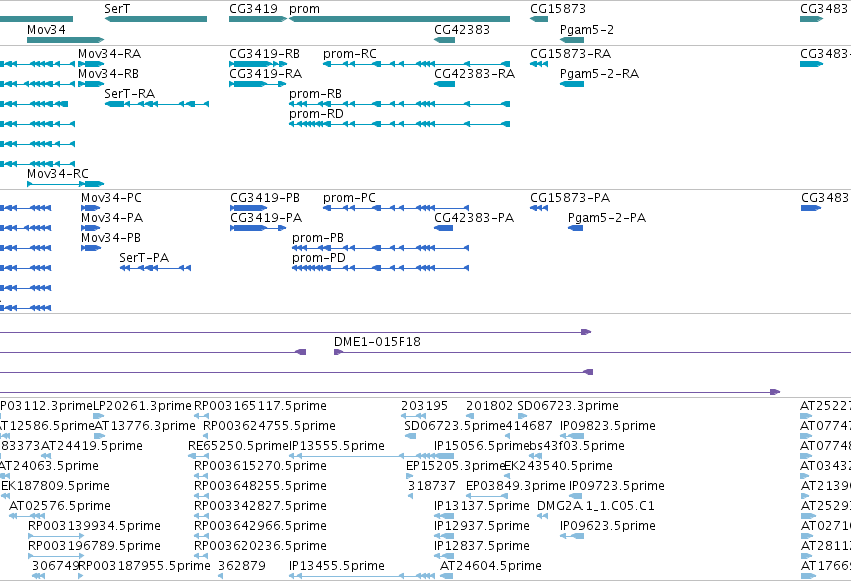Click coding sequence Mov34-PC
The image size is (851, 581).
[91, 208]
